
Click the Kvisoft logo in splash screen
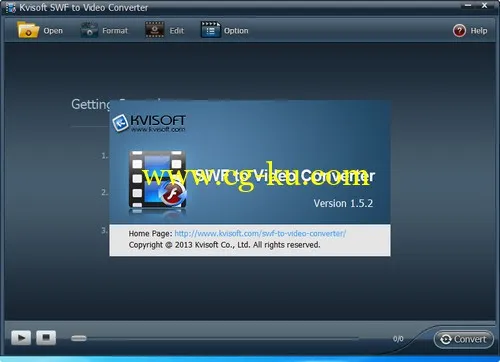(x=149, y=123)
